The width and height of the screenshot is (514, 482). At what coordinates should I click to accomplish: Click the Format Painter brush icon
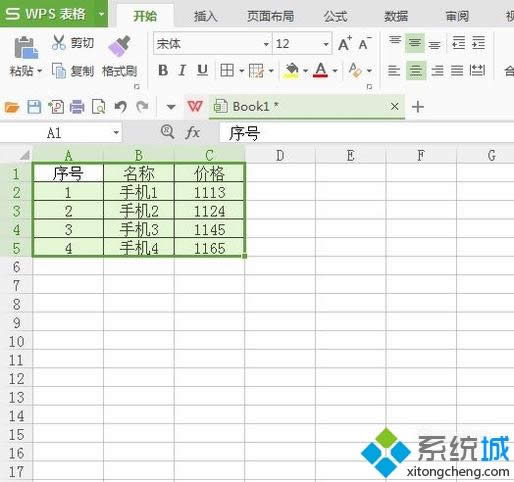(119, 46)
